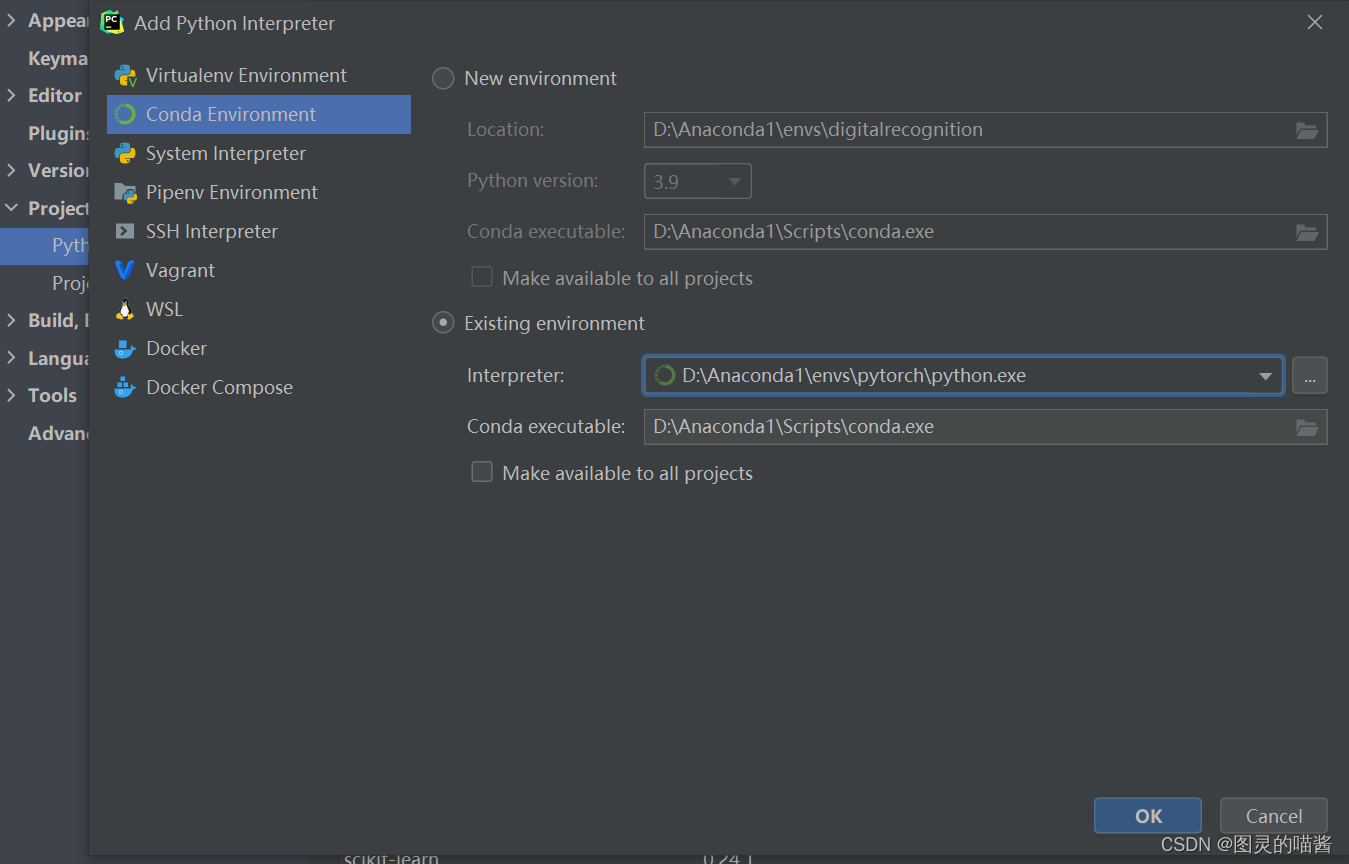Screen dimensions: 1349x864
Task: Collapse the Project settings section
Action: click(11, 208)
